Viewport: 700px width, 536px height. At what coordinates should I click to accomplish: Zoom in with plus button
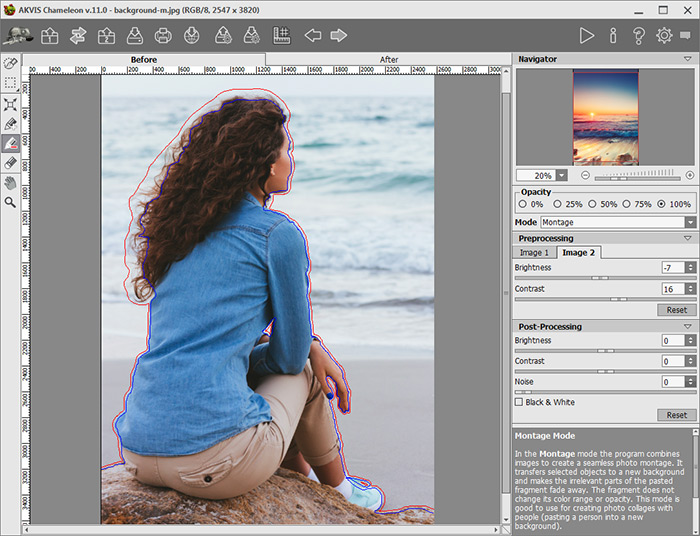point(690,175)
